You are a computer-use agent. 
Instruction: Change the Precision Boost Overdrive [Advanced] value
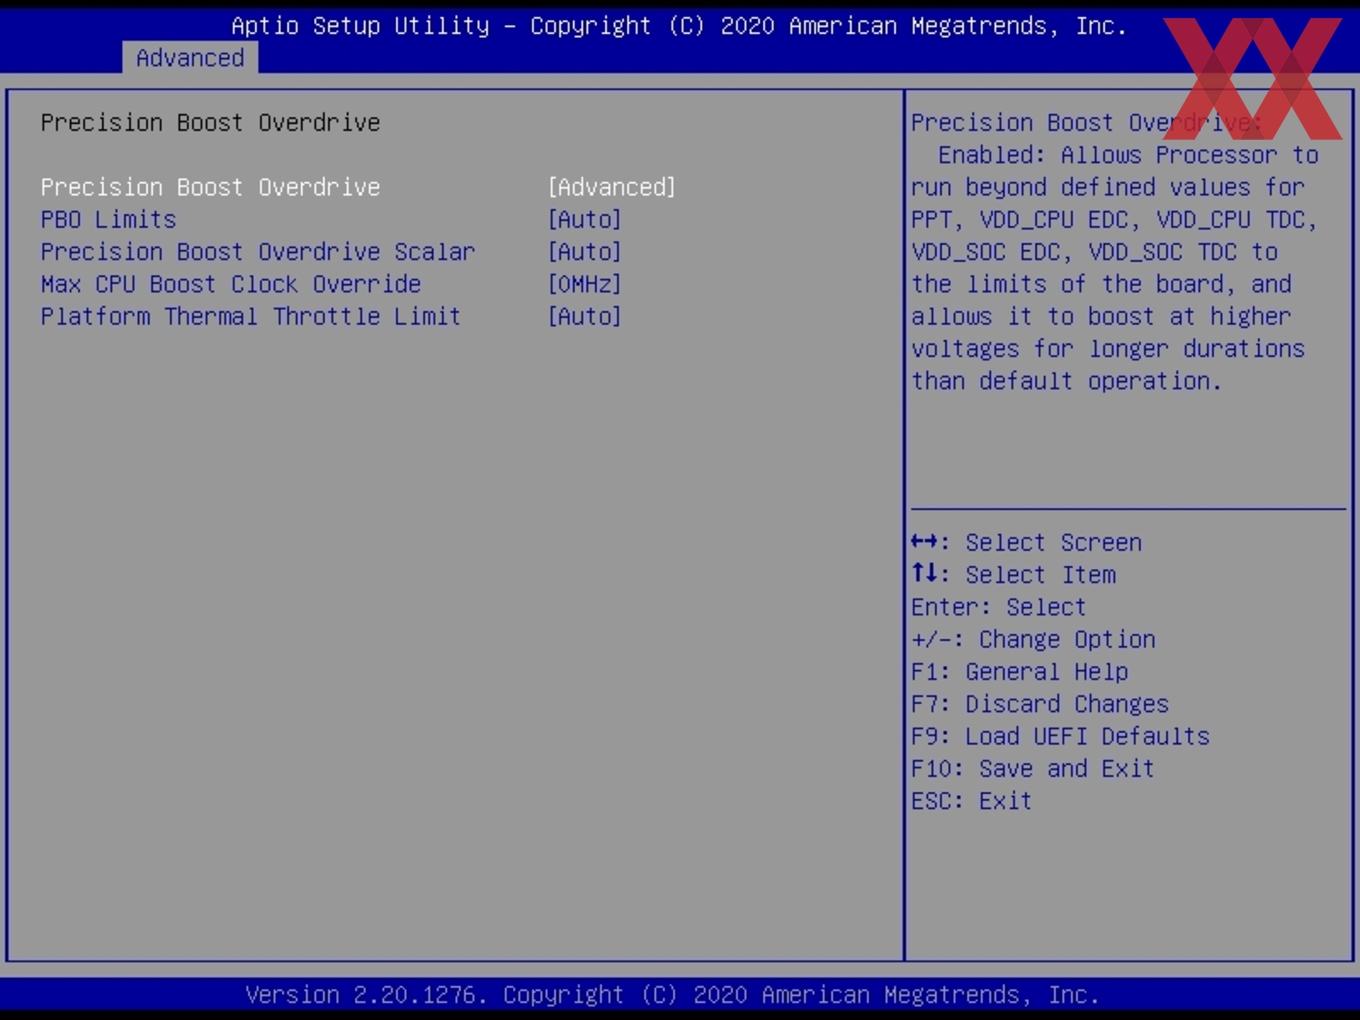(611, 187)
